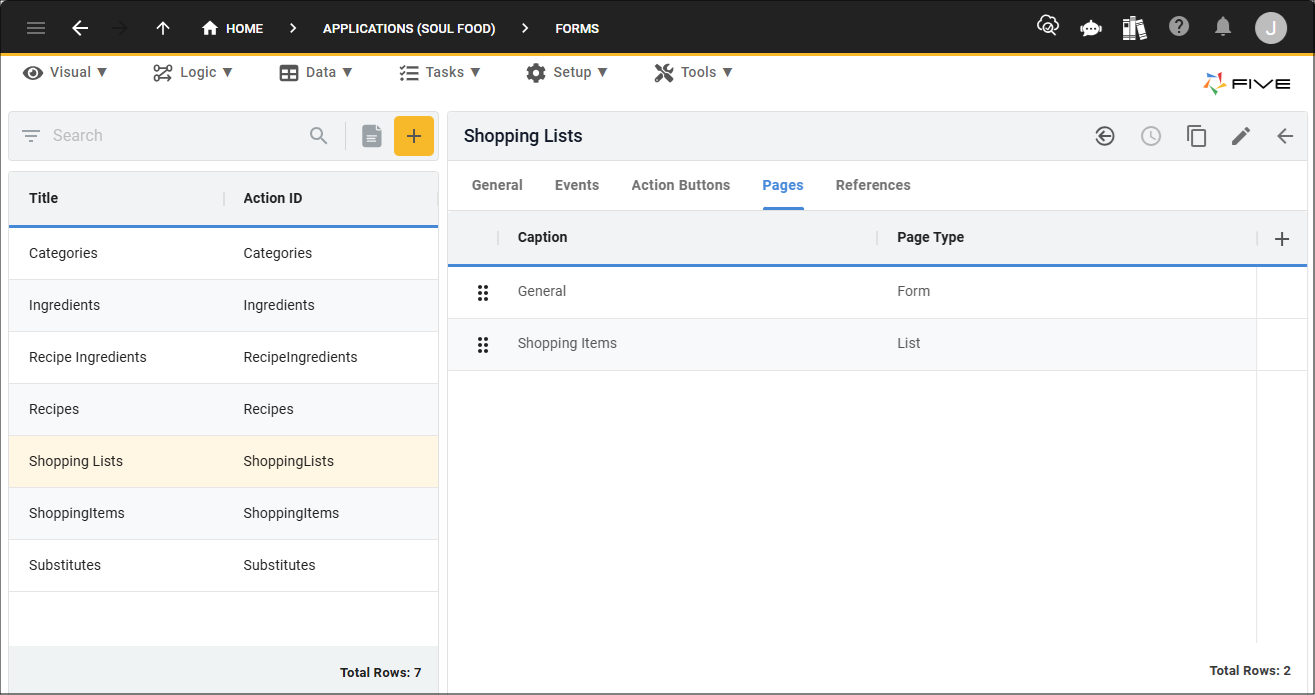Viewport: 1315px width, 695px height.
Task: Open the General page caption row
Action: point(852,292)
